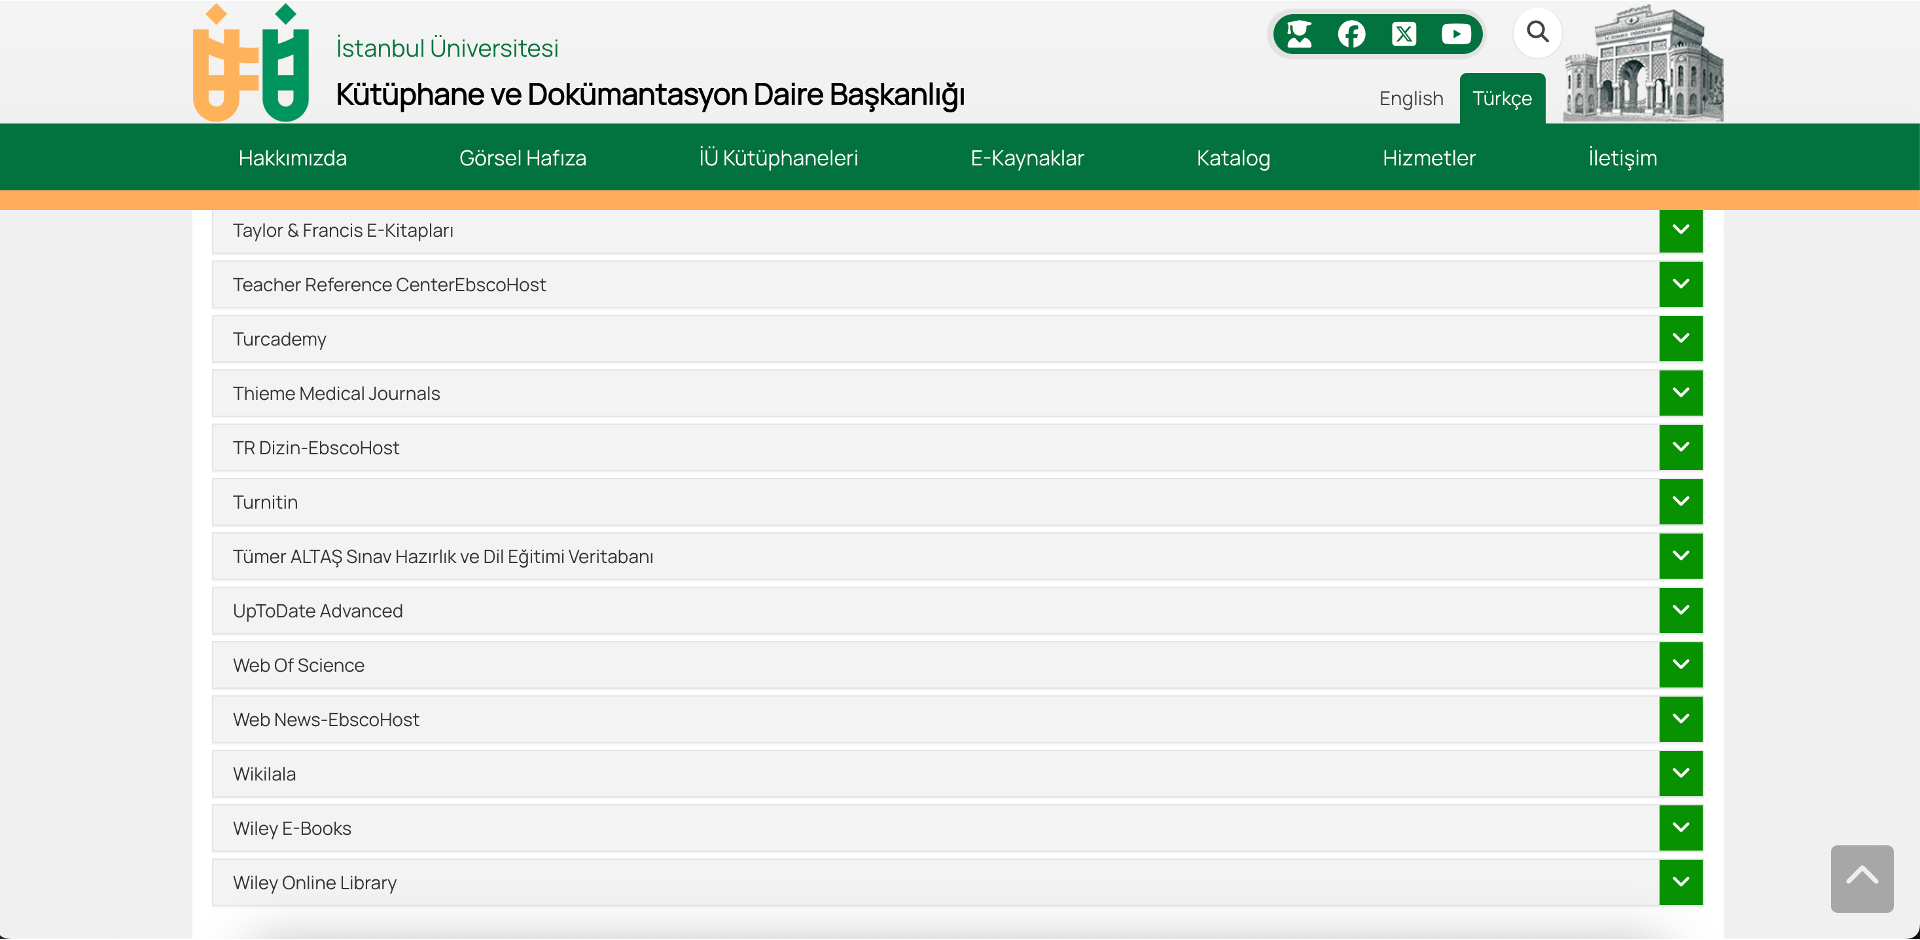1920x940 pixels.
Task: Click Wiley E-Books title
Action: 292,829
